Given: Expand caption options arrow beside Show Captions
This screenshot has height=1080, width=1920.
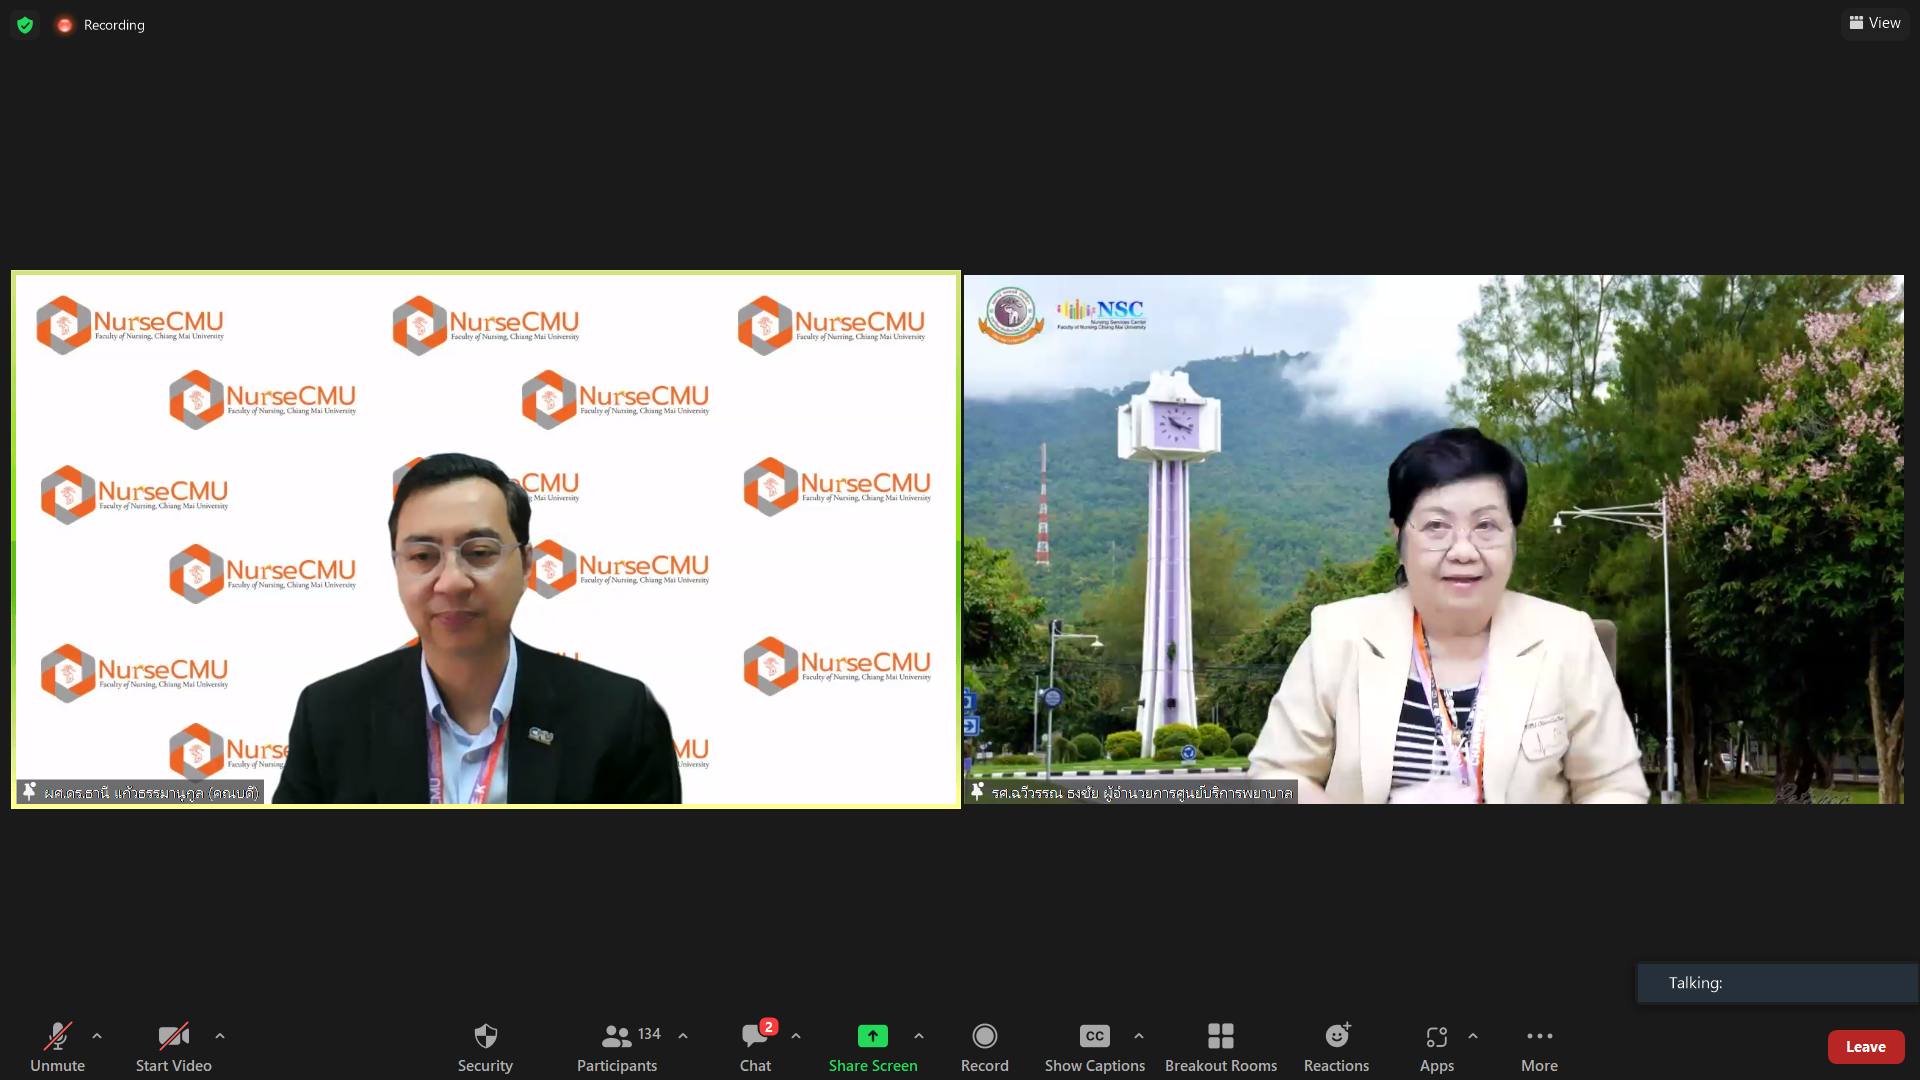Looking at the screenshot, I should click(x=1139, y=1036).
